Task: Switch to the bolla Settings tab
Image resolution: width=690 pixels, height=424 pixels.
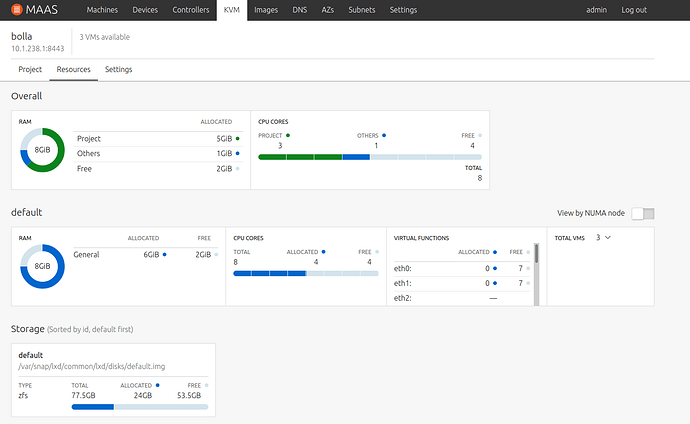Action: [118, 69]
